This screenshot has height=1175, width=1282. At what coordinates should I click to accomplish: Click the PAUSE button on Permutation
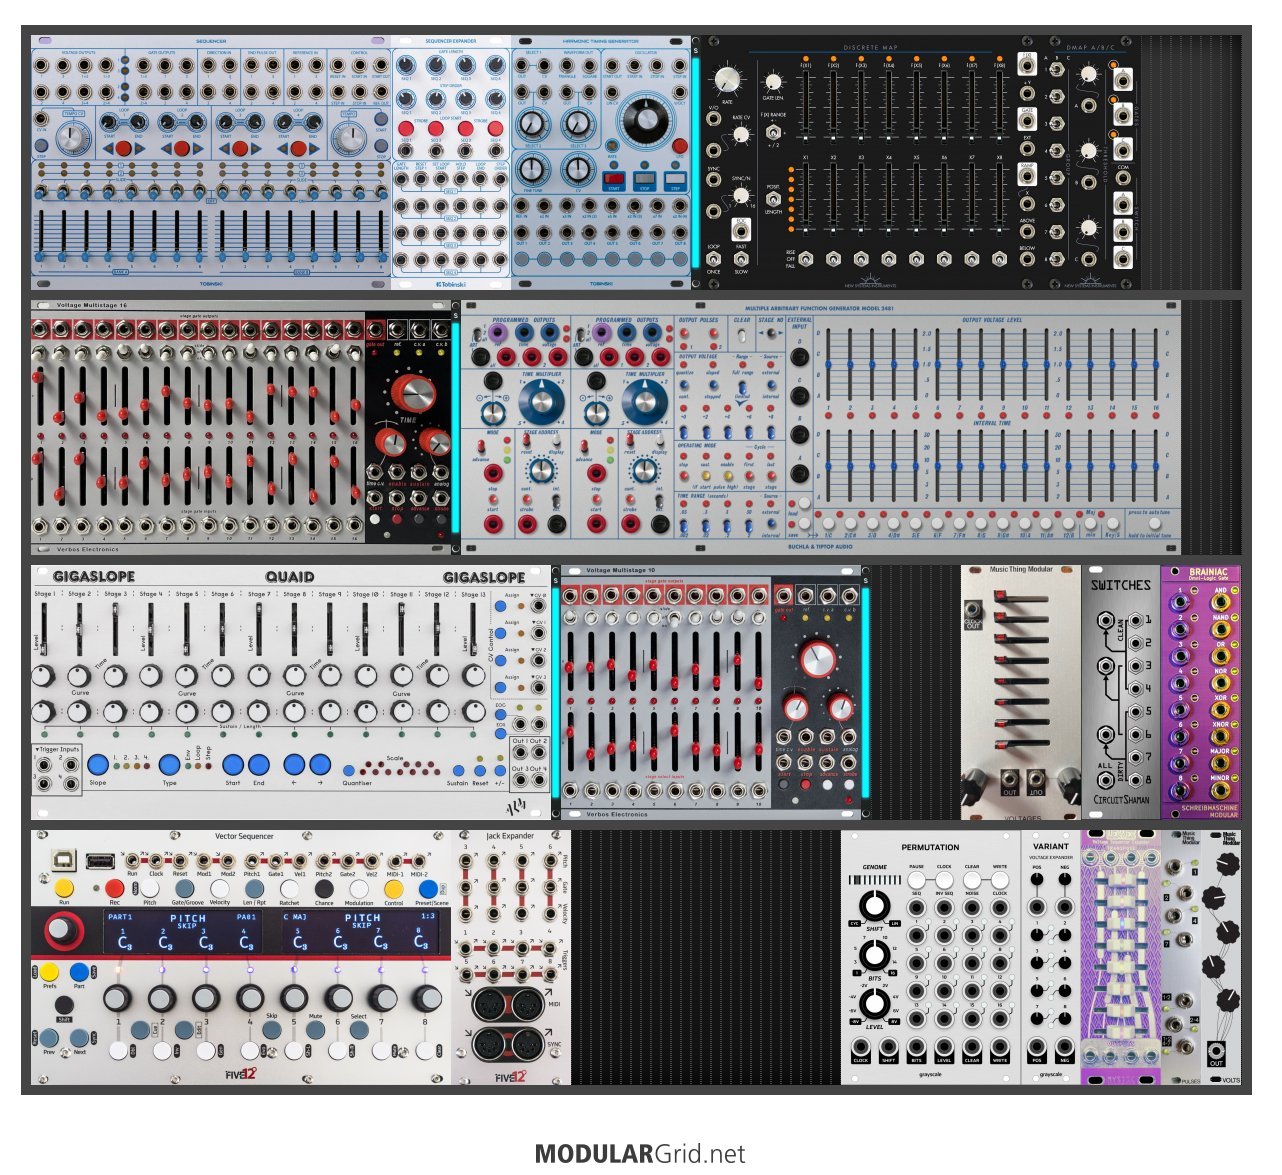tap(916, 882)
